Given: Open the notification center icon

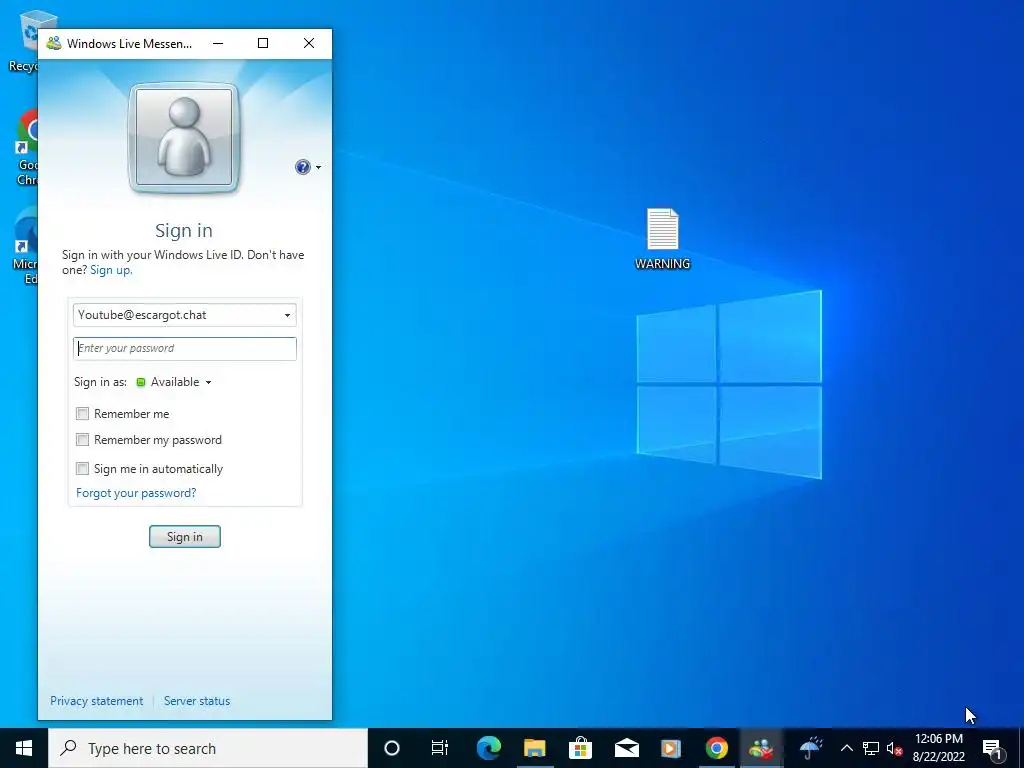Looking at the screenshot, I should click(993, 748).
